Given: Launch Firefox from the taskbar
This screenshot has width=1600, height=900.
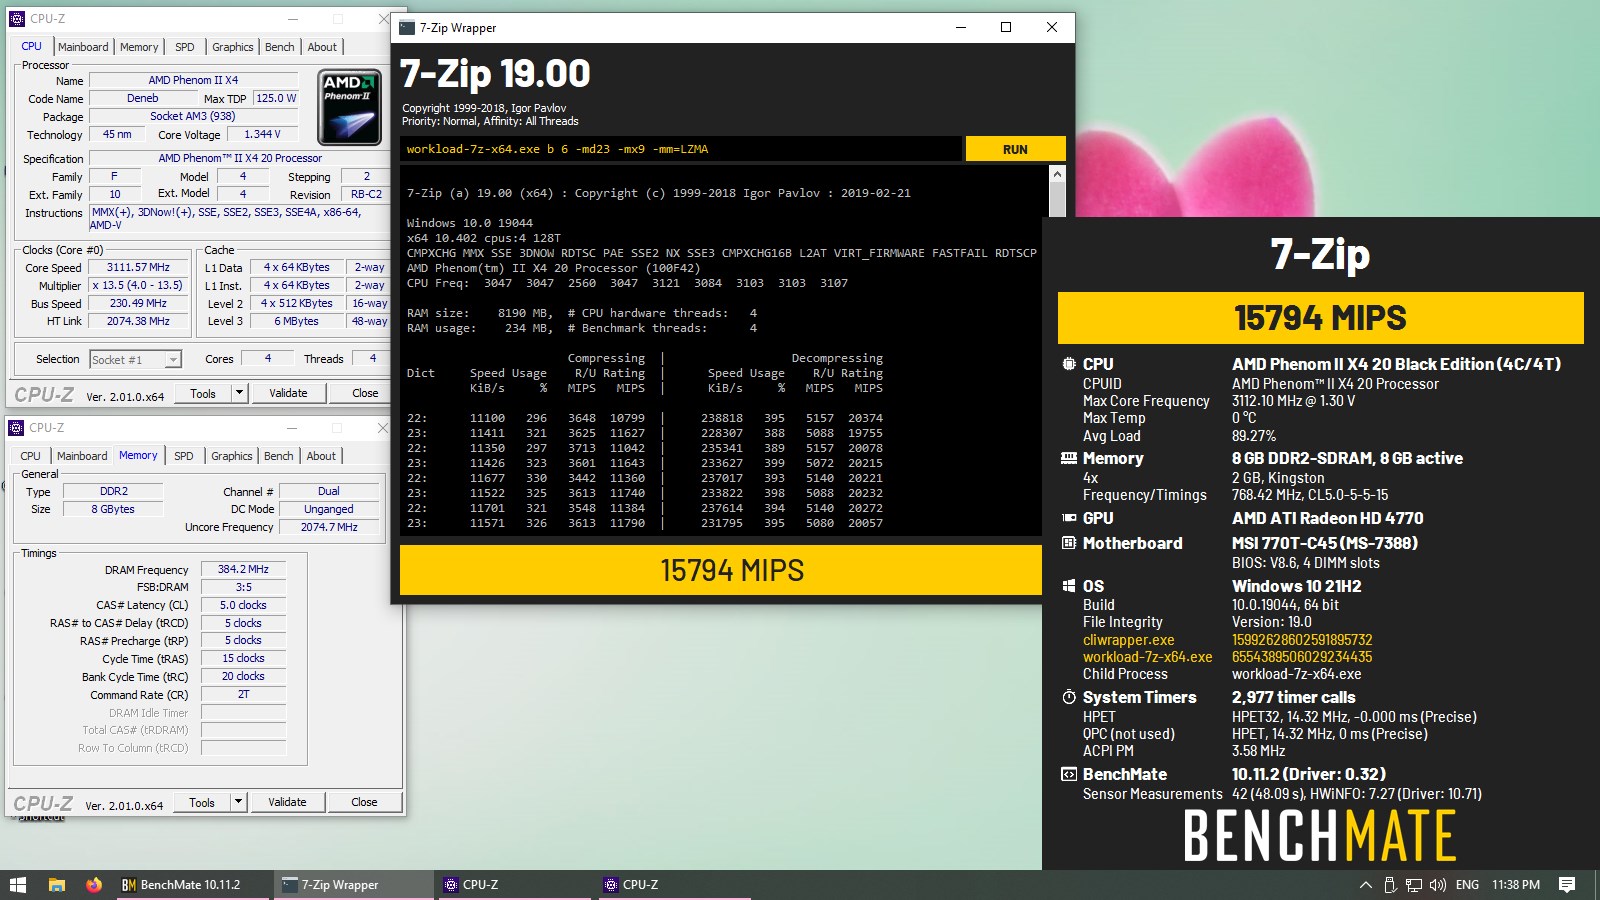Looking at the screenshot, I should pyautogui.click(x=94, y=885).
